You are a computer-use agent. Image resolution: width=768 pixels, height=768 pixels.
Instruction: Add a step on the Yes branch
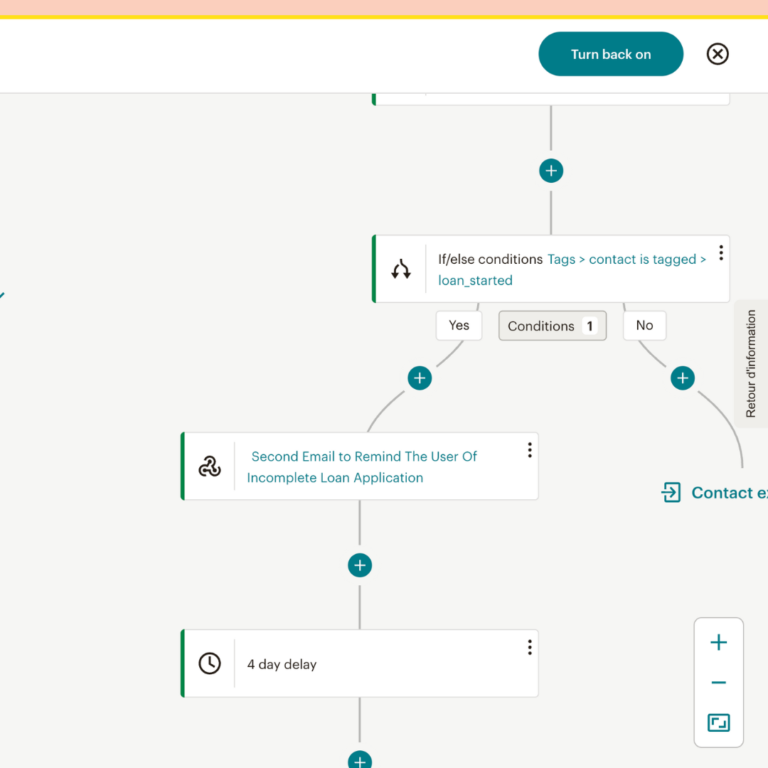420,378
